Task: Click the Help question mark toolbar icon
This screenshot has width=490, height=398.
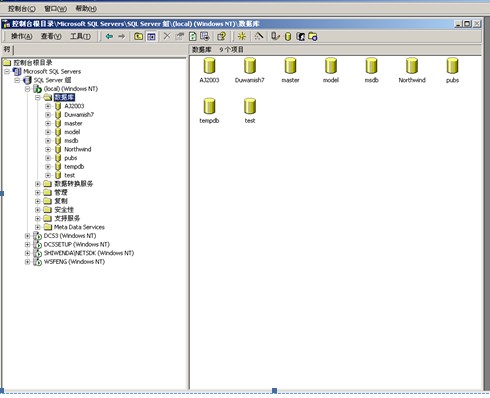Action: click(x=221, y=36)
